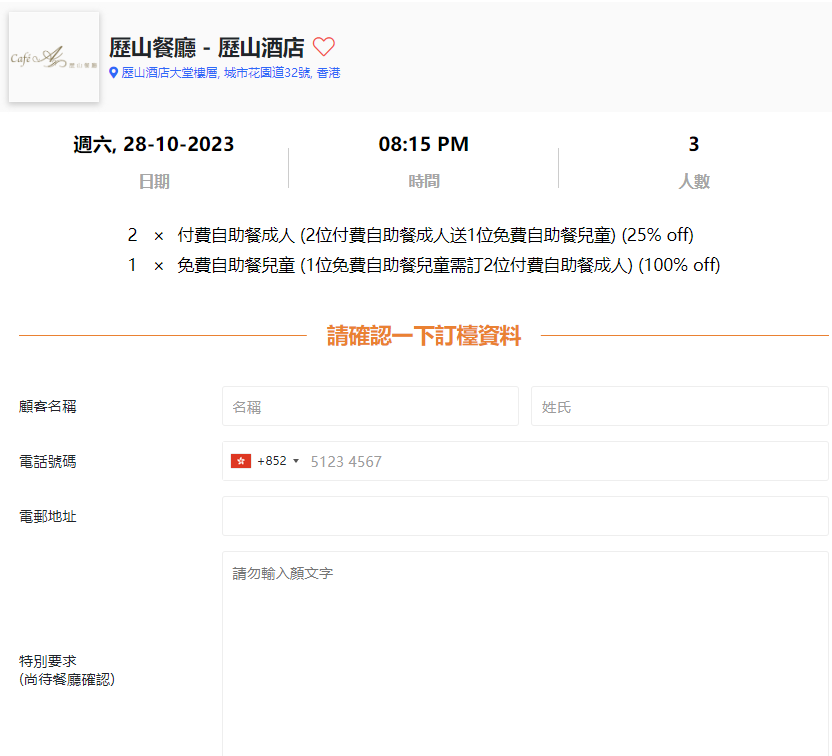The height and width of the screenshot is (756, 832).
Task: Click the 特別要求 label
Action: (48, 661)
